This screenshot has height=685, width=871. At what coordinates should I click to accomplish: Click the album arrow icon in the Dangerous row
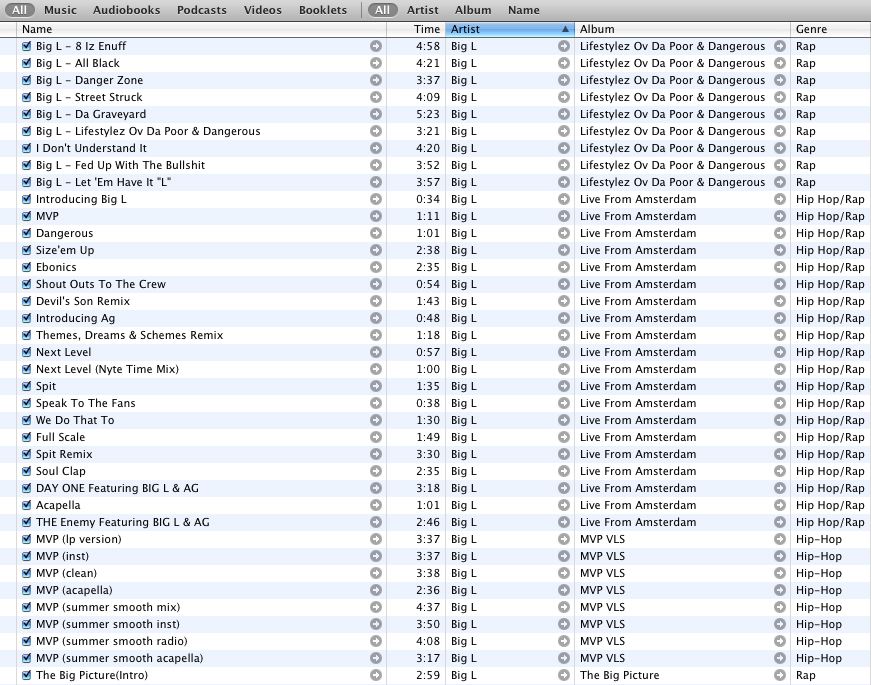(x=780, y=233)
